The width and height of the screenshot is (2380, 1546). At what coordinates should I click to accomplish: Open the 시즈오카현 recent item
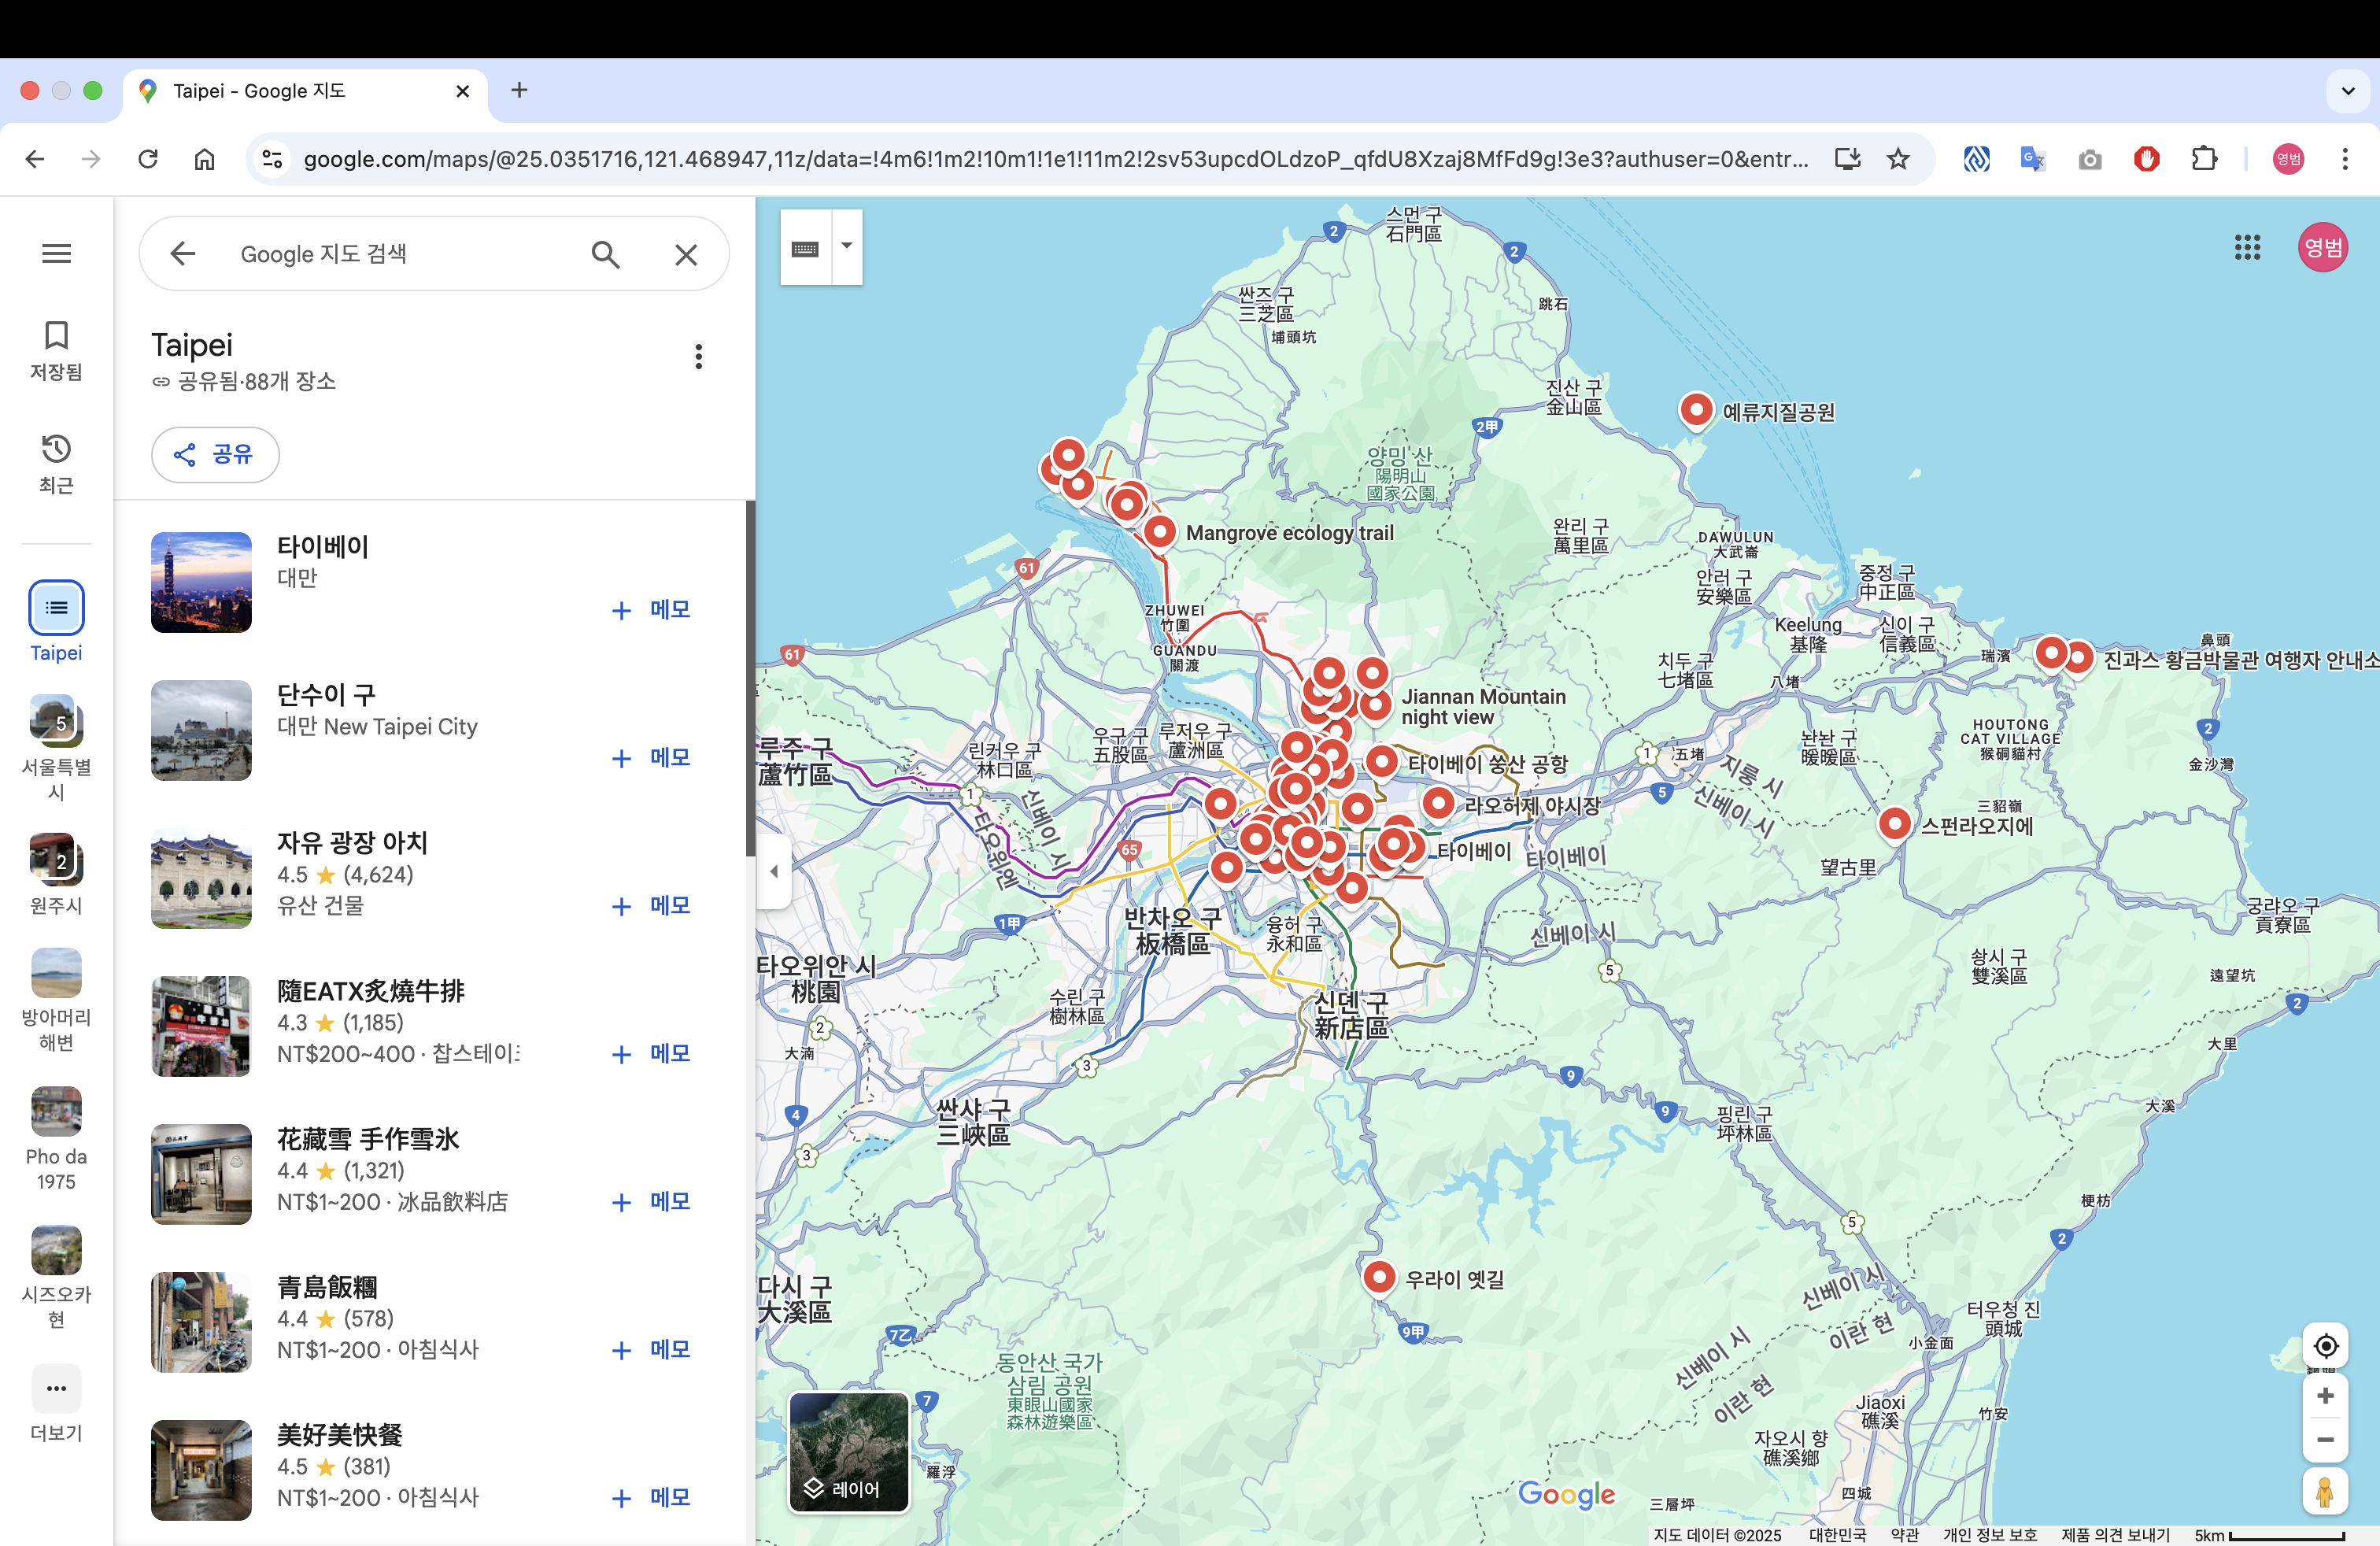pyautogui.click(x=56, y=1277)
